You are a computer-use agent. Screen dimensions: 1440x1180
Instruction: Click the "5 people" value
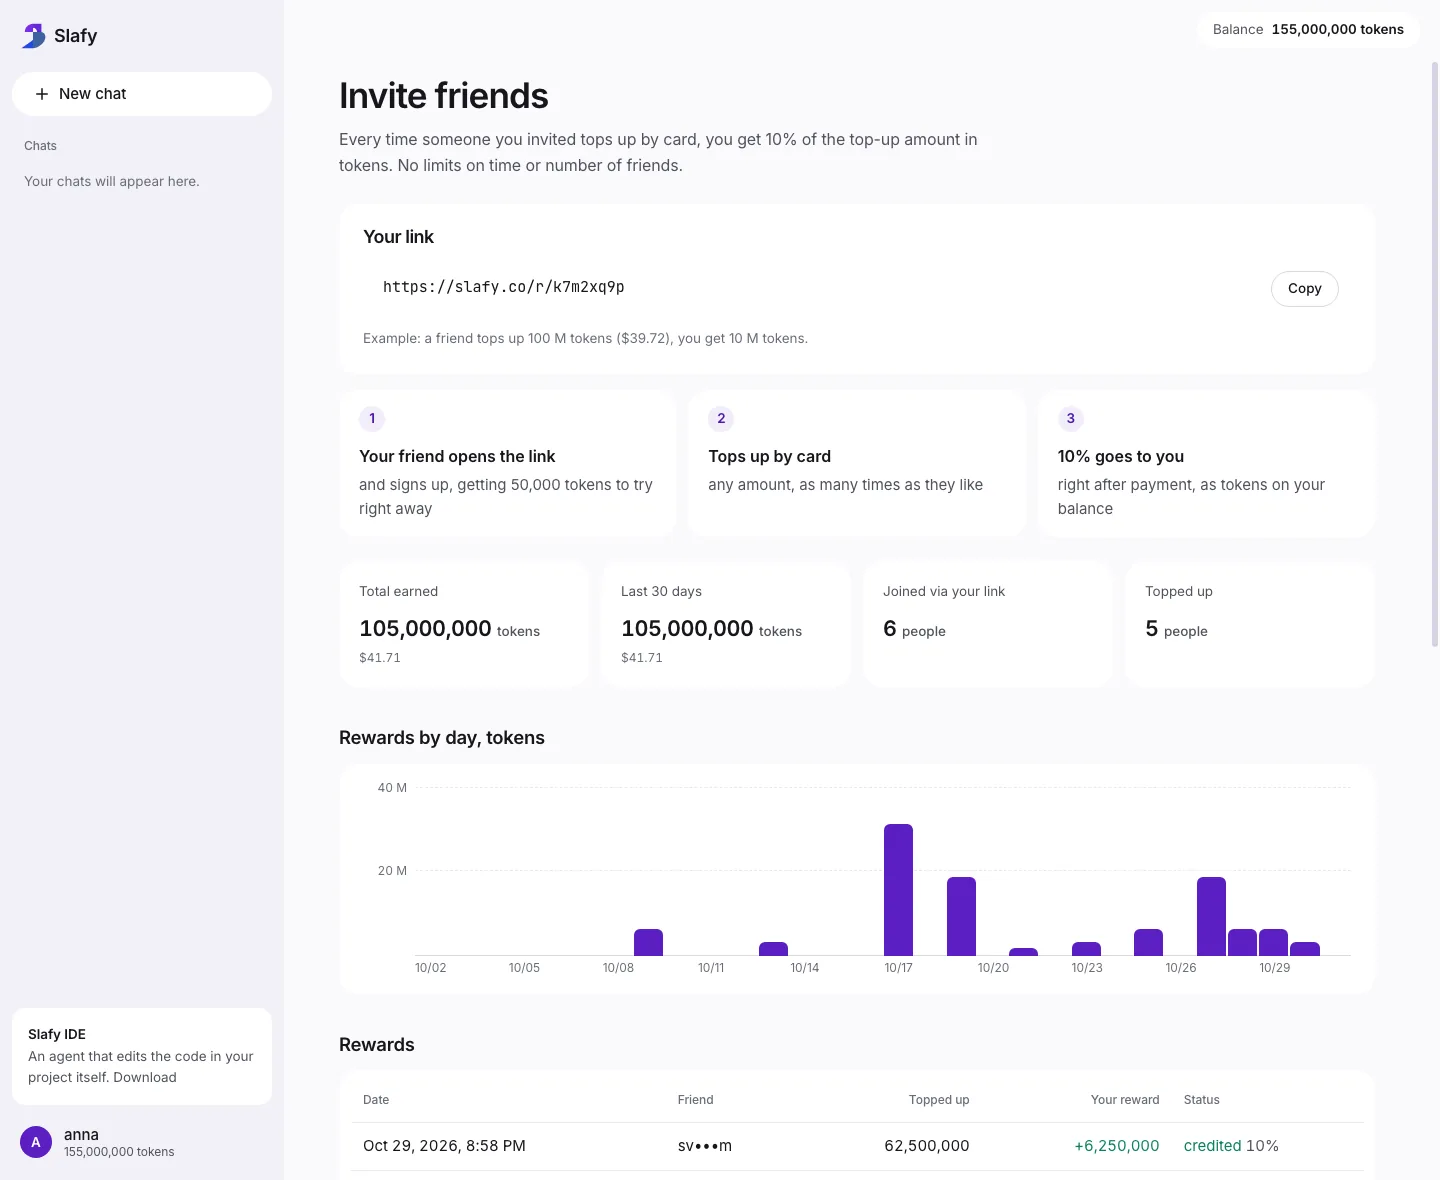coord(1176,629)
